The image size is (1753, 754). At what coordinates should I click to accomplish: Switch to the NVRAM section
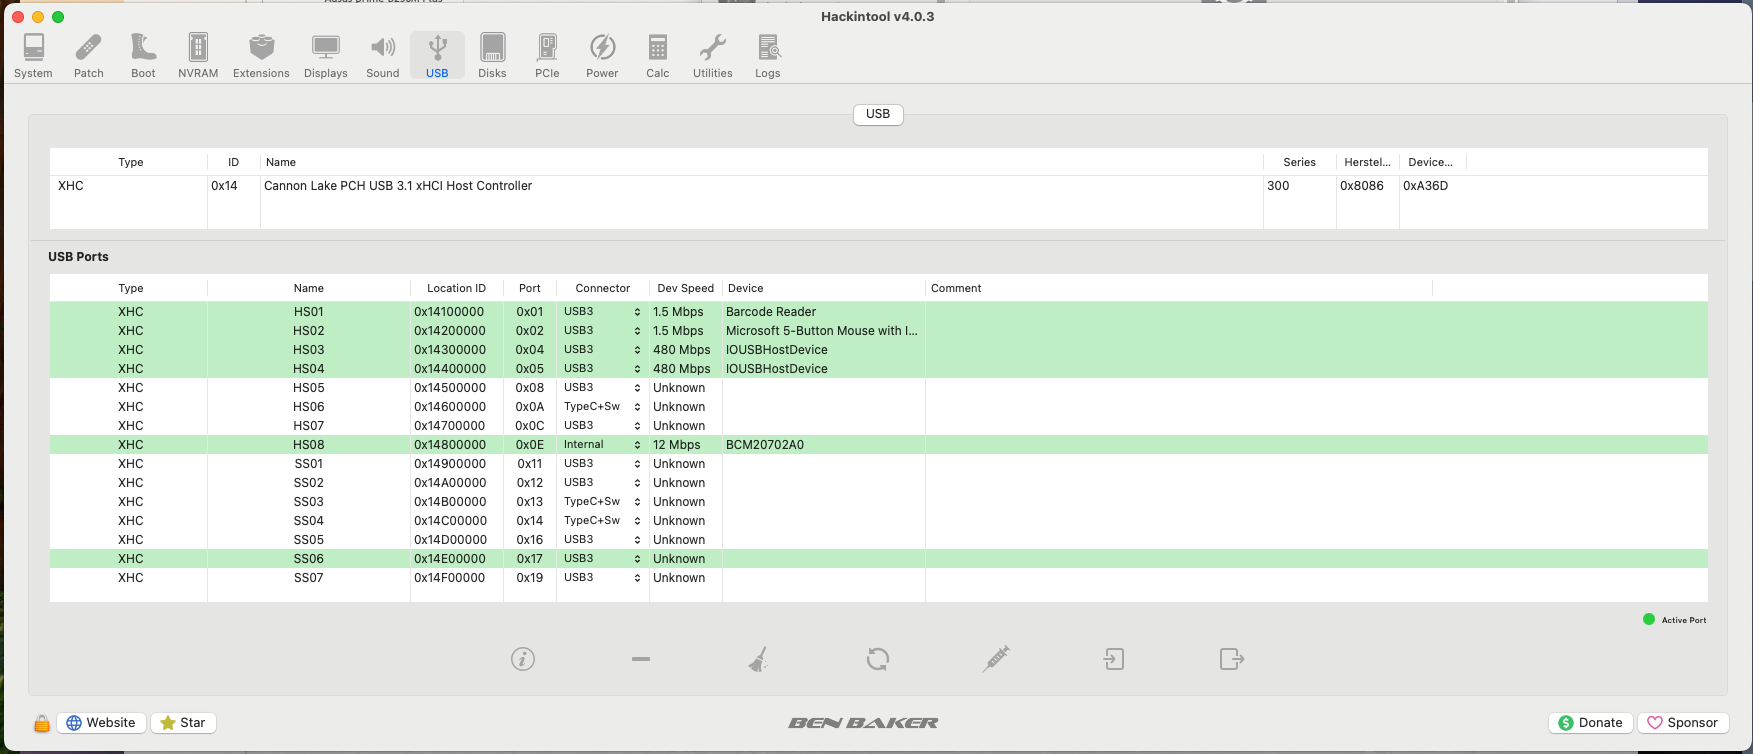pos(198,55)
